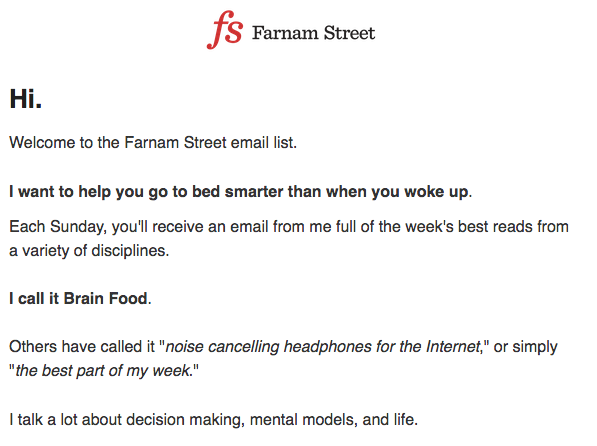The height and width of the screenshot is (446, 597).
Task: Click the line "a variety of disciplines."
Action: (x=89, y=251)
